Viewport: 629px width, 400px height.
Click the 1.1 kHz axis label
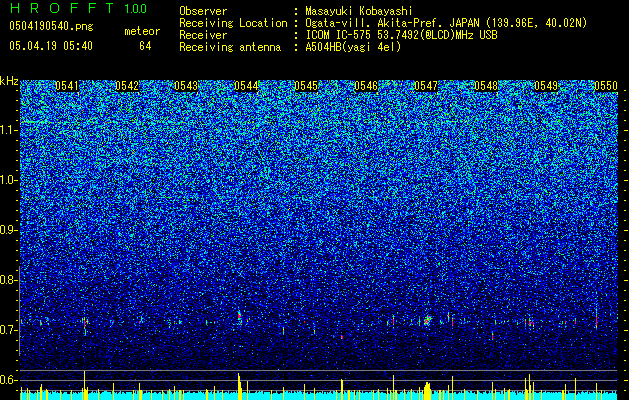pos(9,130)
